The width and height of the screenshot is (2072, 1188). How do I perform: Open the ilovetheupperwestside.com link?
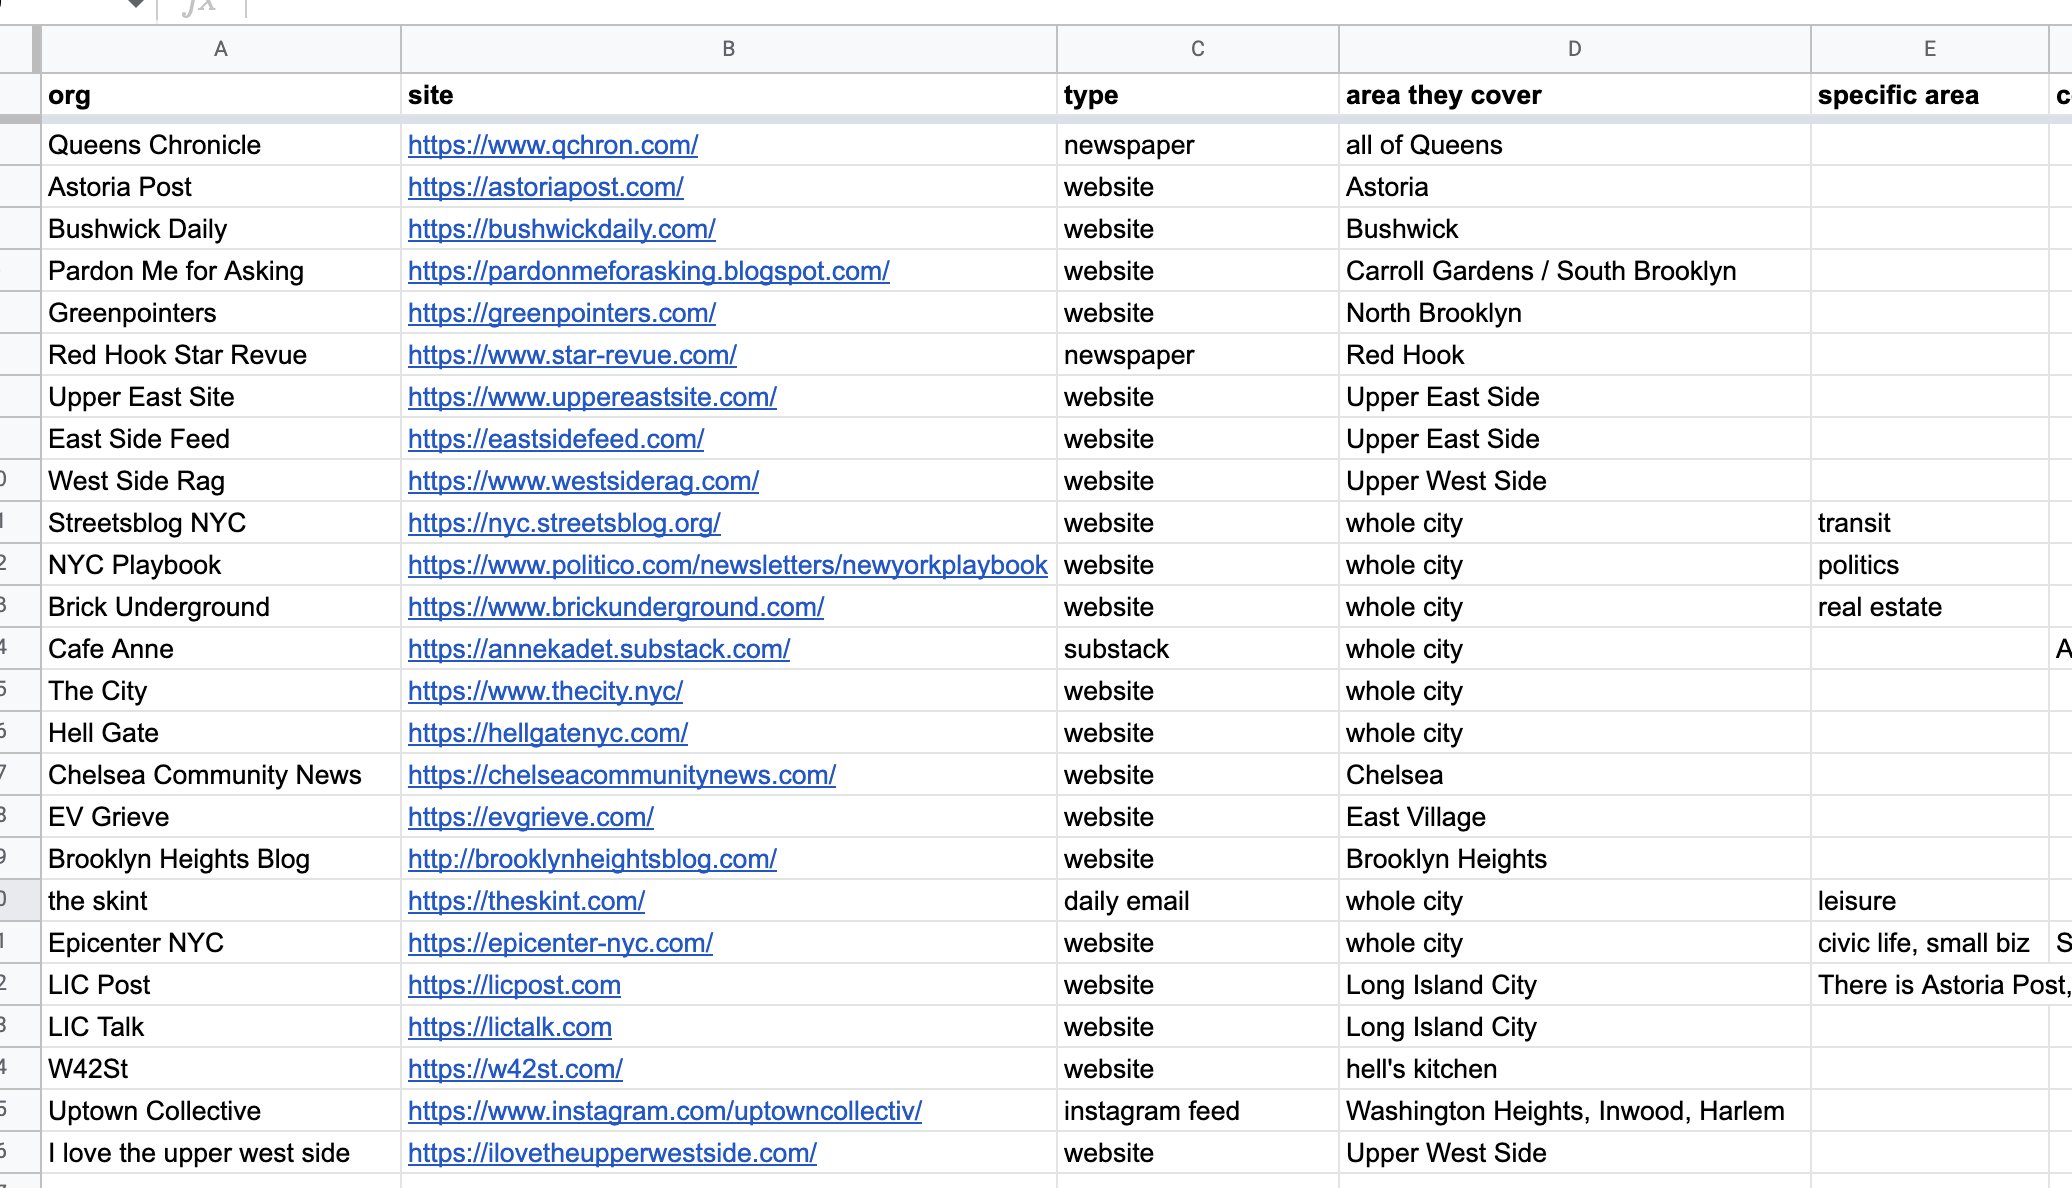click(x=612, y=1153)
